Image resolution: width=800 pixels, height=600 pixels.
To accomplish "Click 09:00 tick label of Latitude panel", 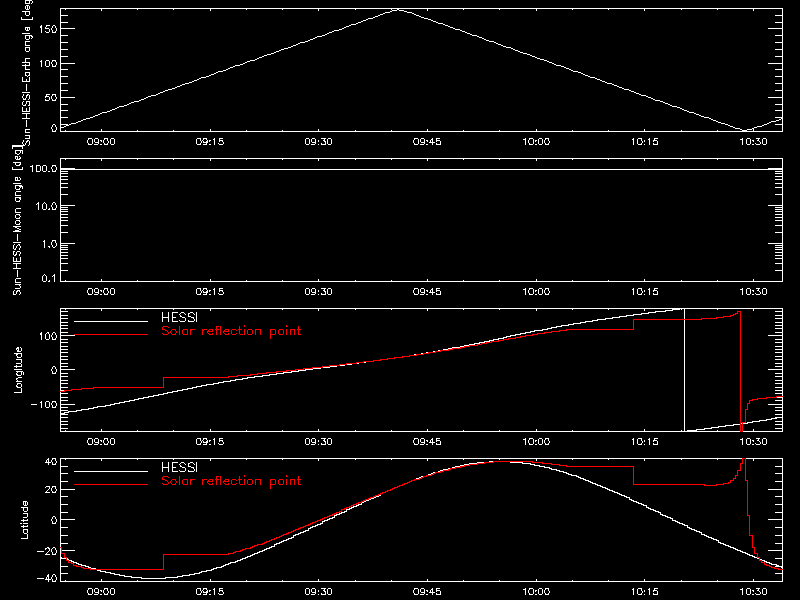I will pyautogui.click(x=101, y=592).
